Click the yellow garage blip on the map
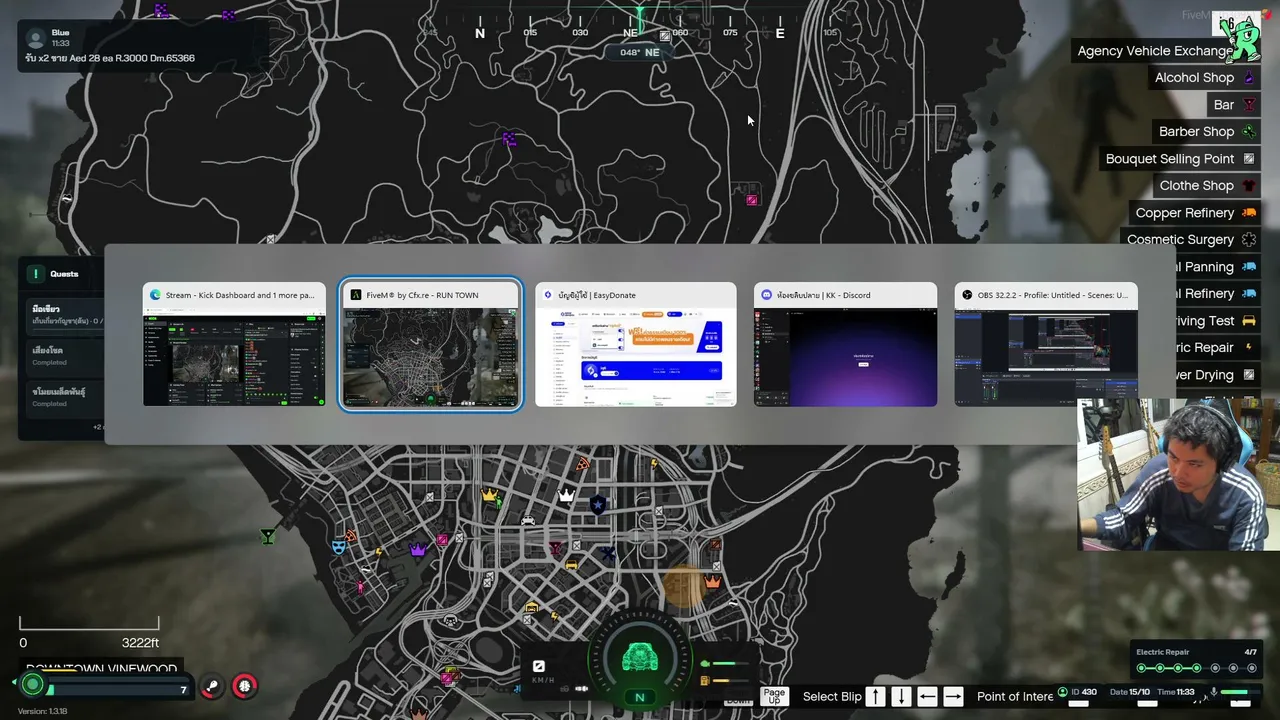The width and height of the screenshot is (1280, 720). pos(532,608)
